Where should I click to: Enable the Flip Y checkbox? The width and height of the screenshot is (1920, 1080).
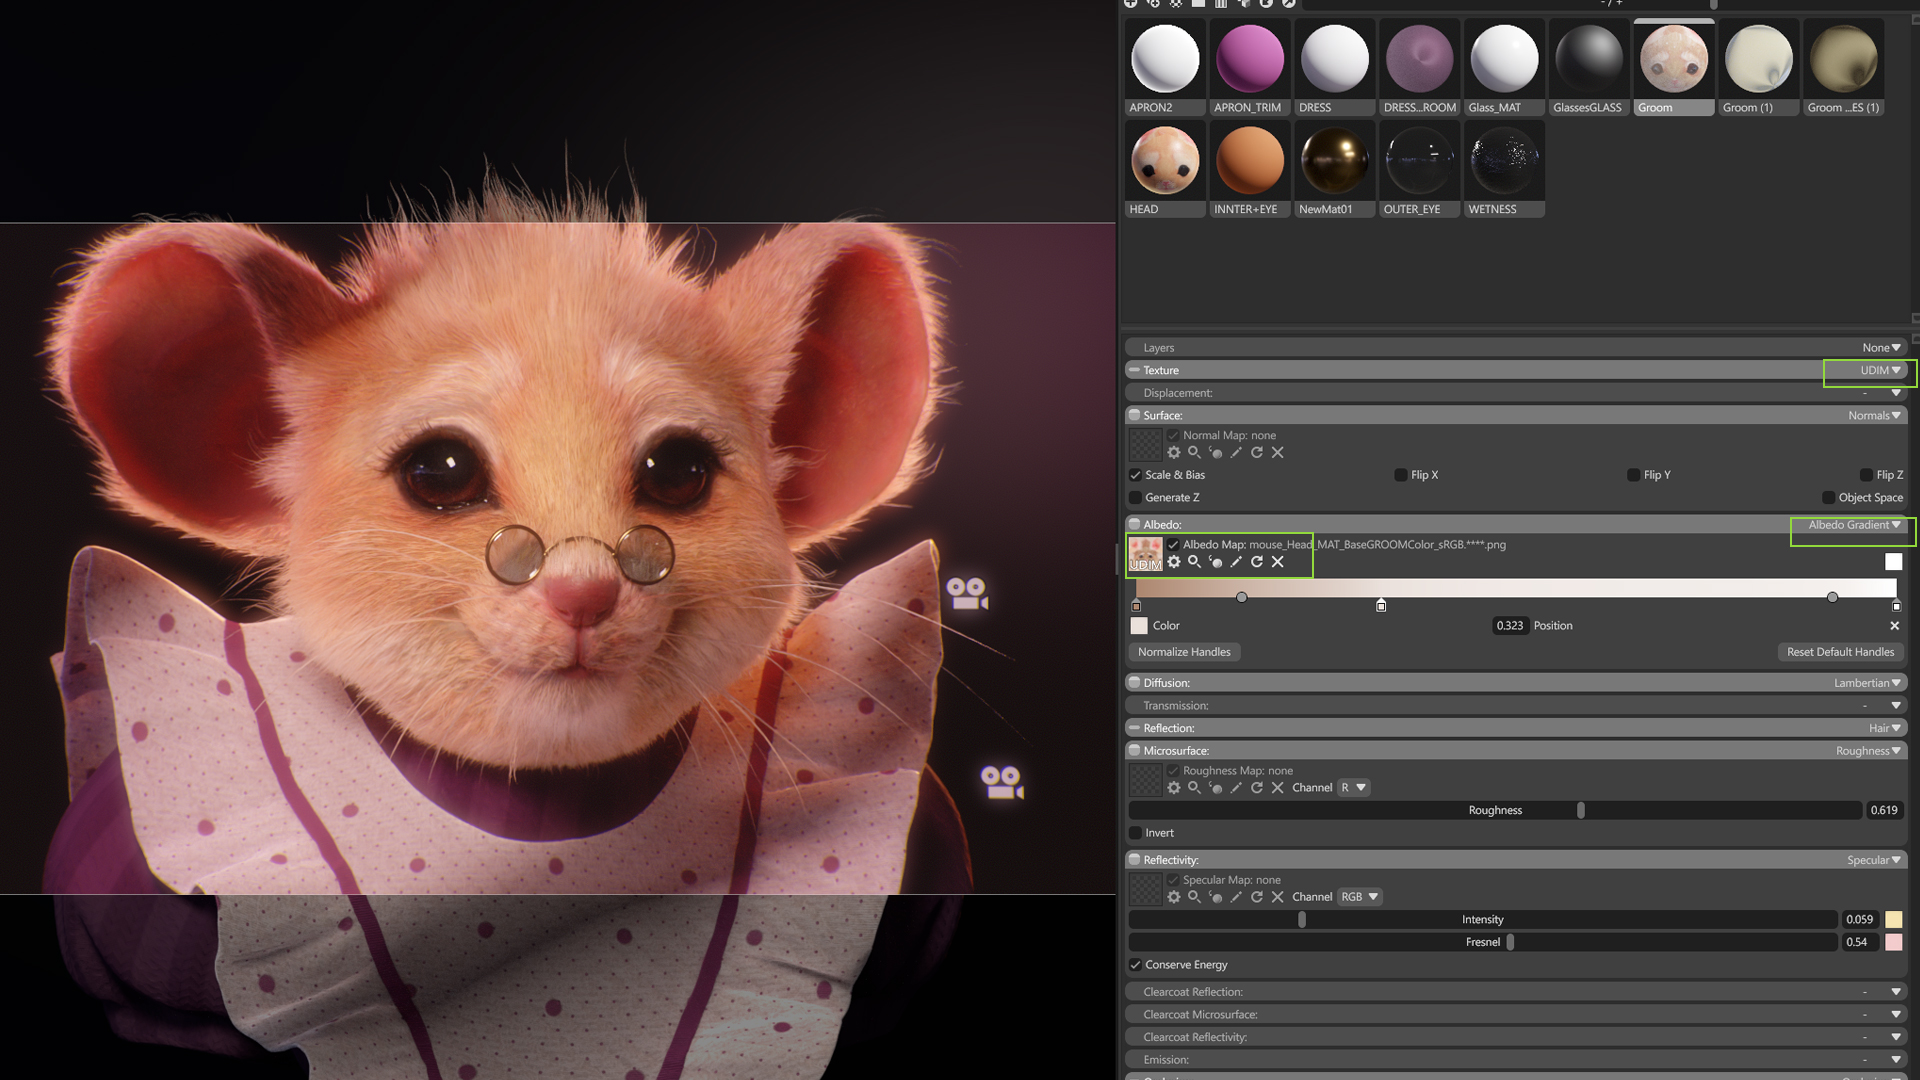pyautogui.click(x=1633, y=475)
